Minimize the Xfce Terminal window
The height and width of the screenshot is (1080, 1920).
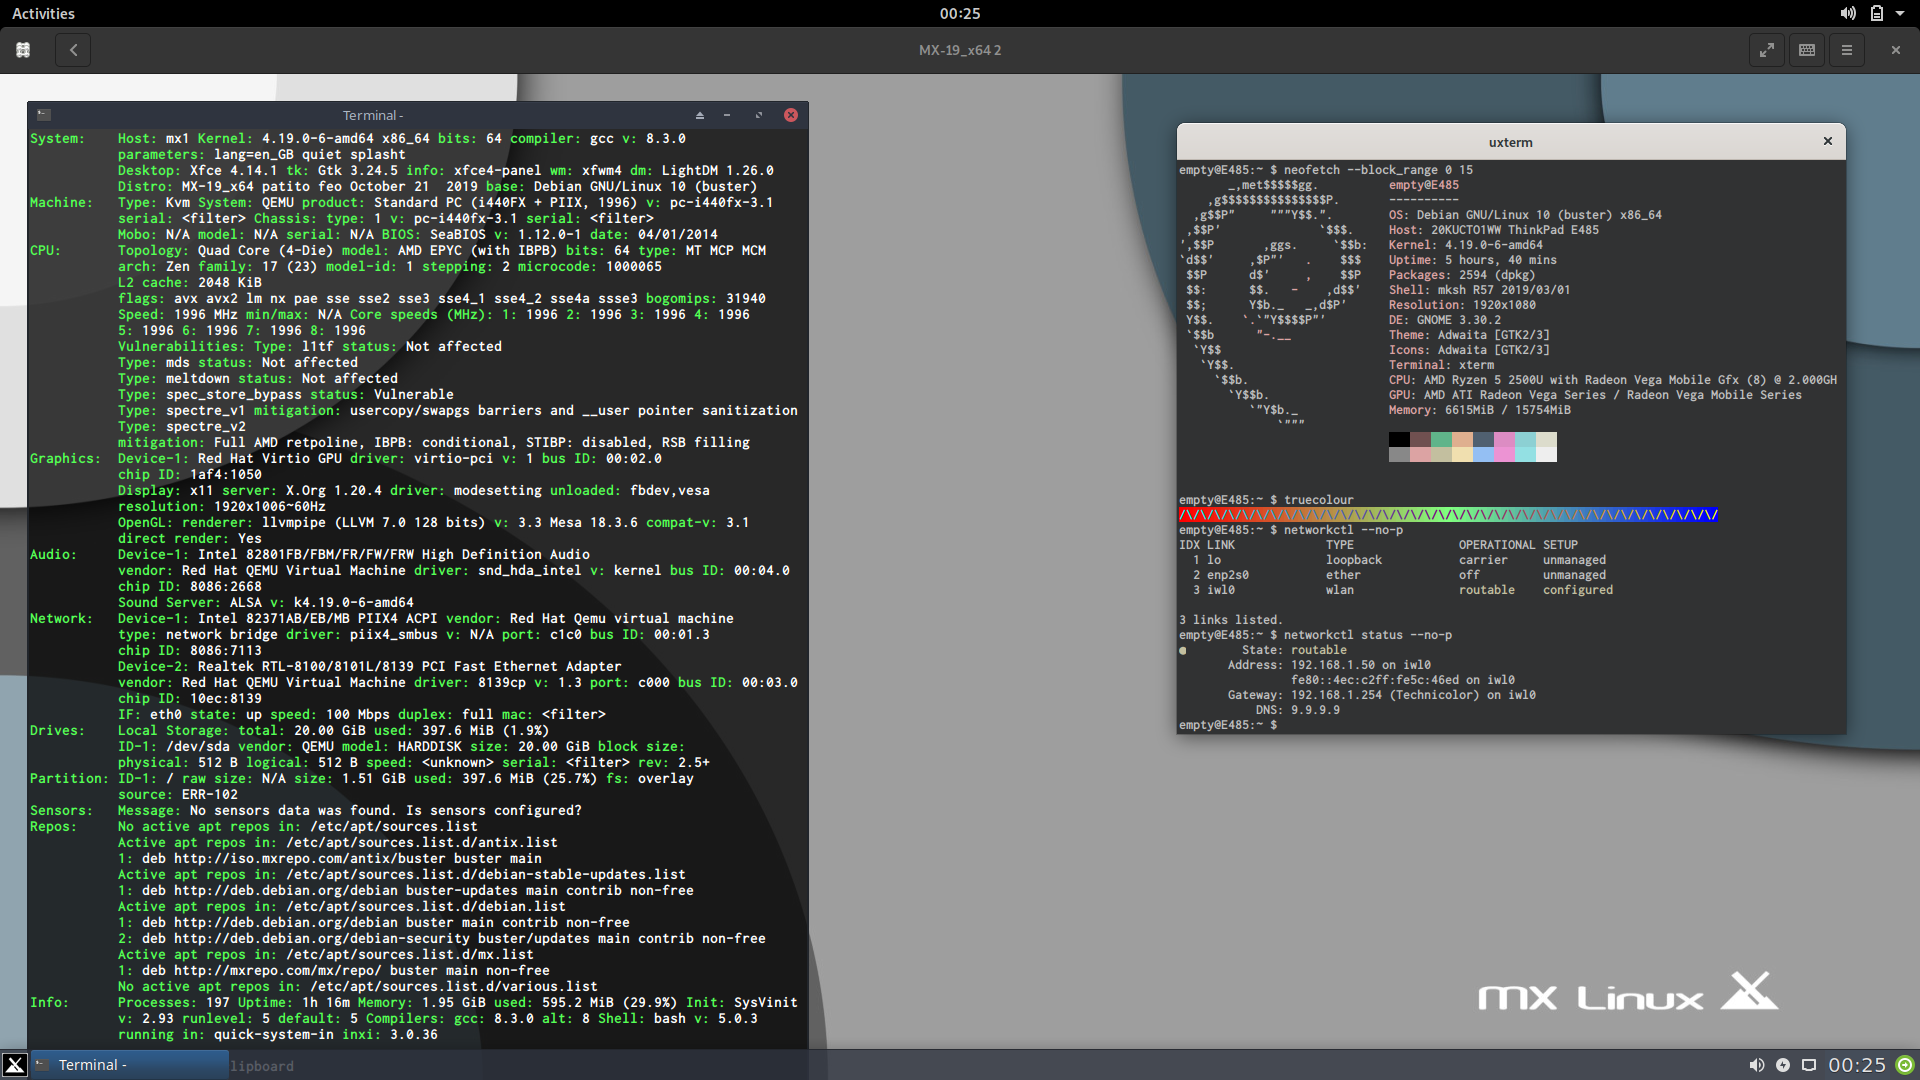[727, 115]
